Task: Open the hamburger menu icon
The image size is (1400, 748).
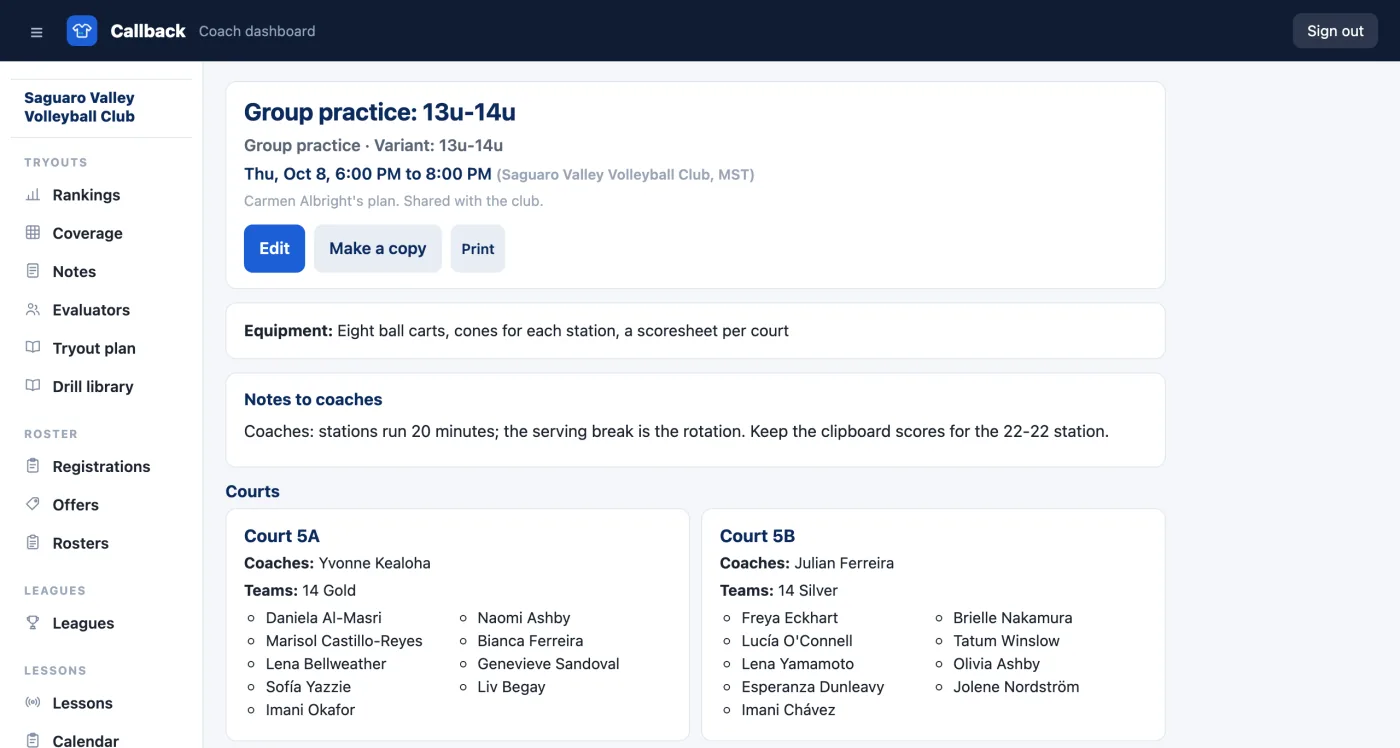Action: coord(37,32)
